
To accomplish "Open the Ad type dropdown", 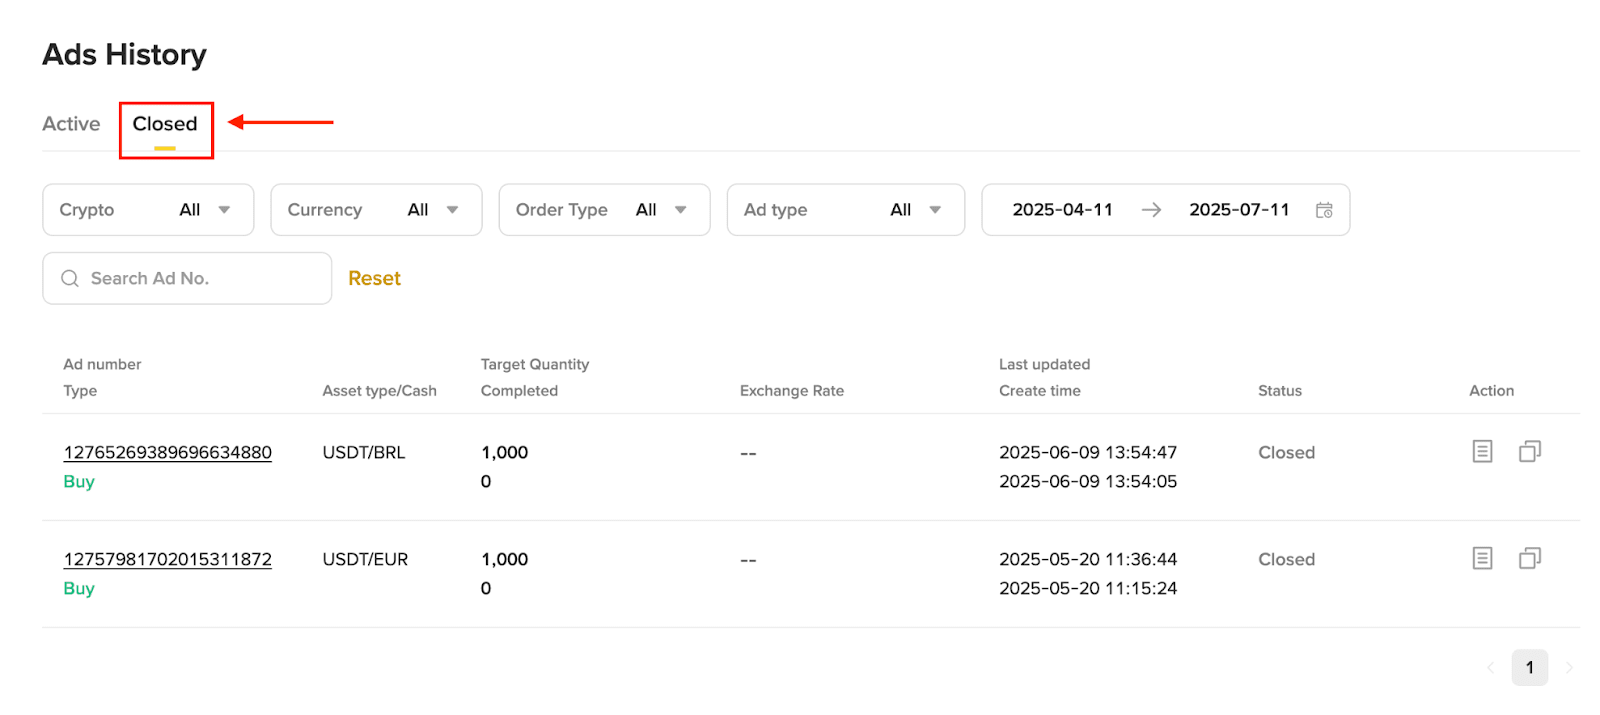I will (x=845, y=210).
